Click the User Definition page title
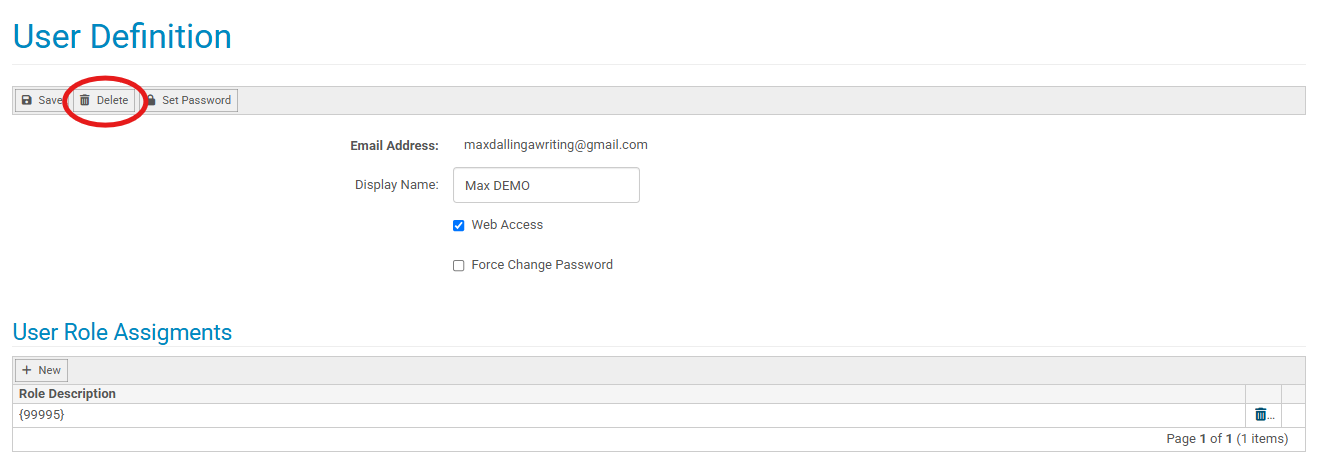Image resolution: width=1320 pixels, height=462 pixels. (122, 37)
